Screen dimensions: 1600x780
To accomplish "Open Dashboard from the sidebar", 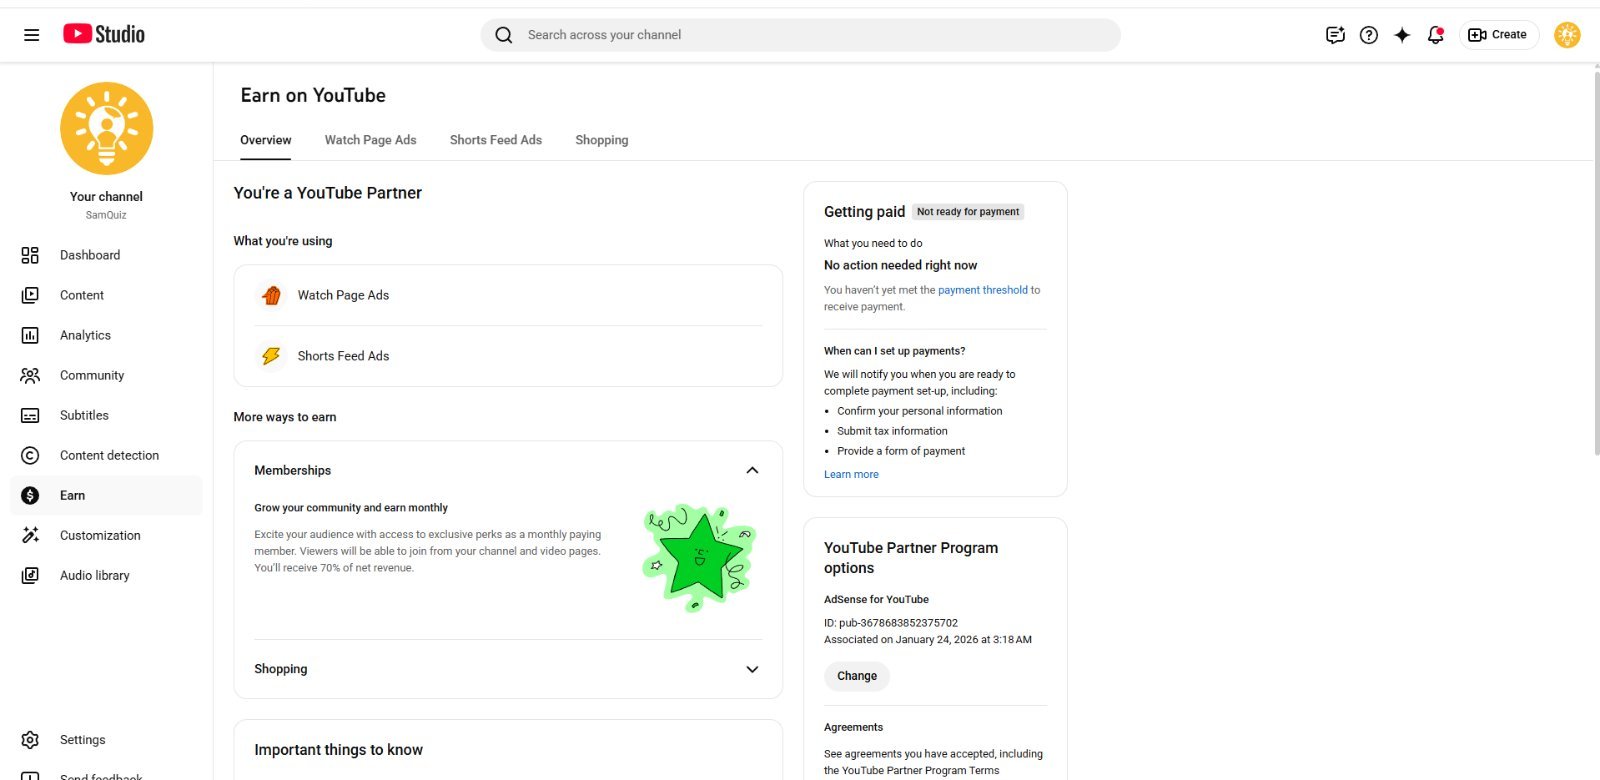I will 106,255.
